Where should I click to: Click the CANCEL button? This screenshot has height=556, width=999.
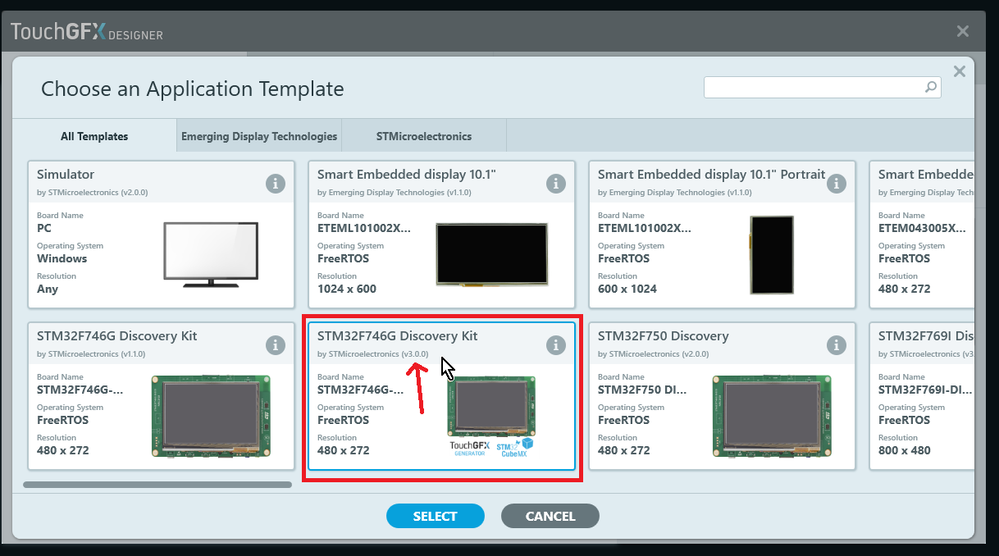pos(550,516)
